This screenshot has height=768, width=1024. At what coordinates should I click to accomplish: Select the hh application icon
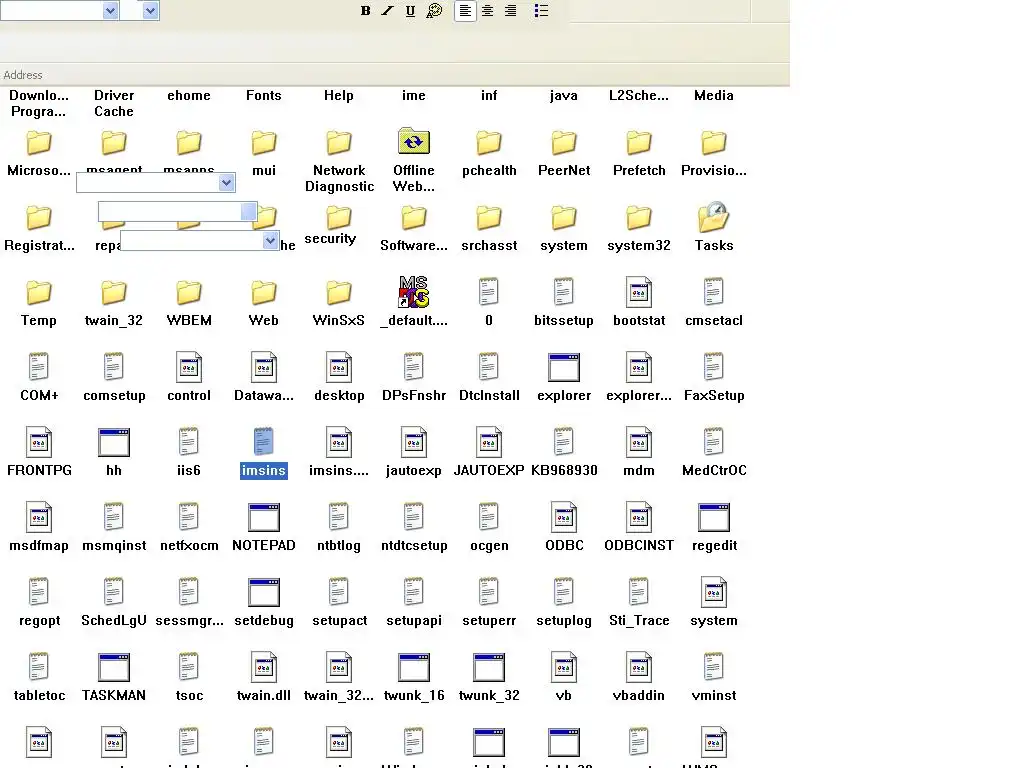[114, 442]
